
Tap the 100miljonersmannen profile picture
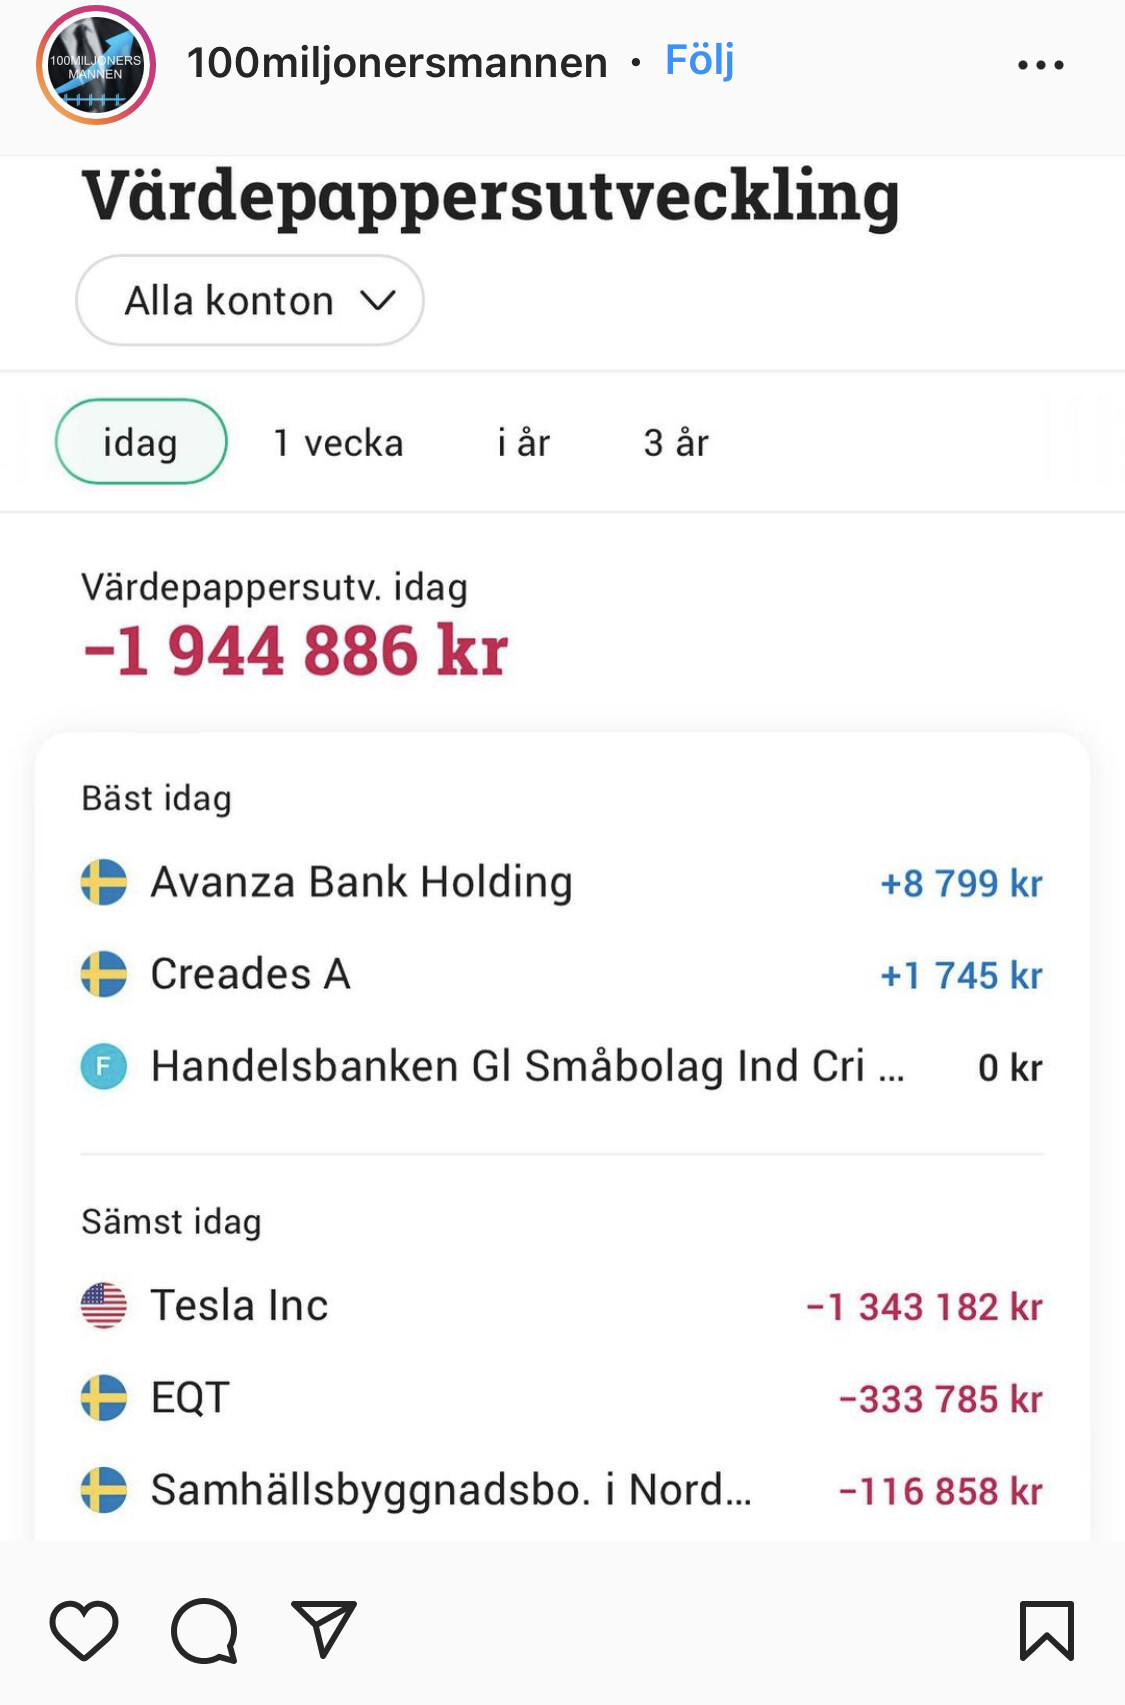coord(96,66)
